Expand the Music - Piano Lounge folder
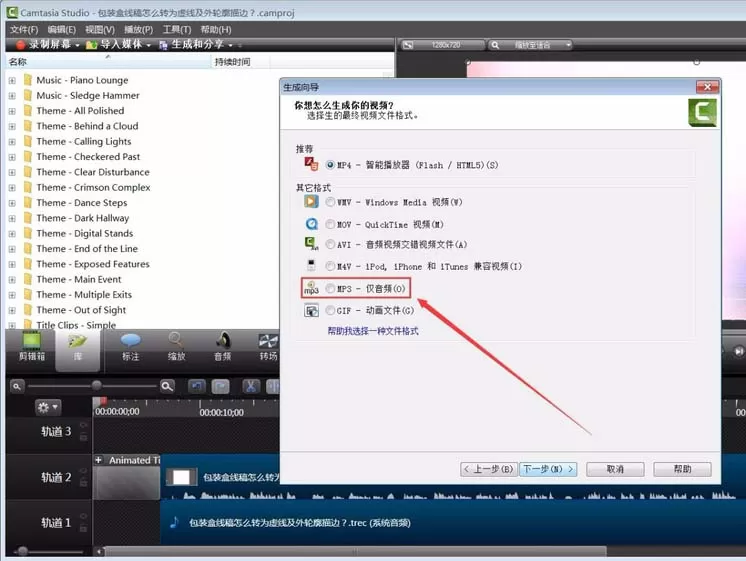746x561 pixels. pos(12,80)
